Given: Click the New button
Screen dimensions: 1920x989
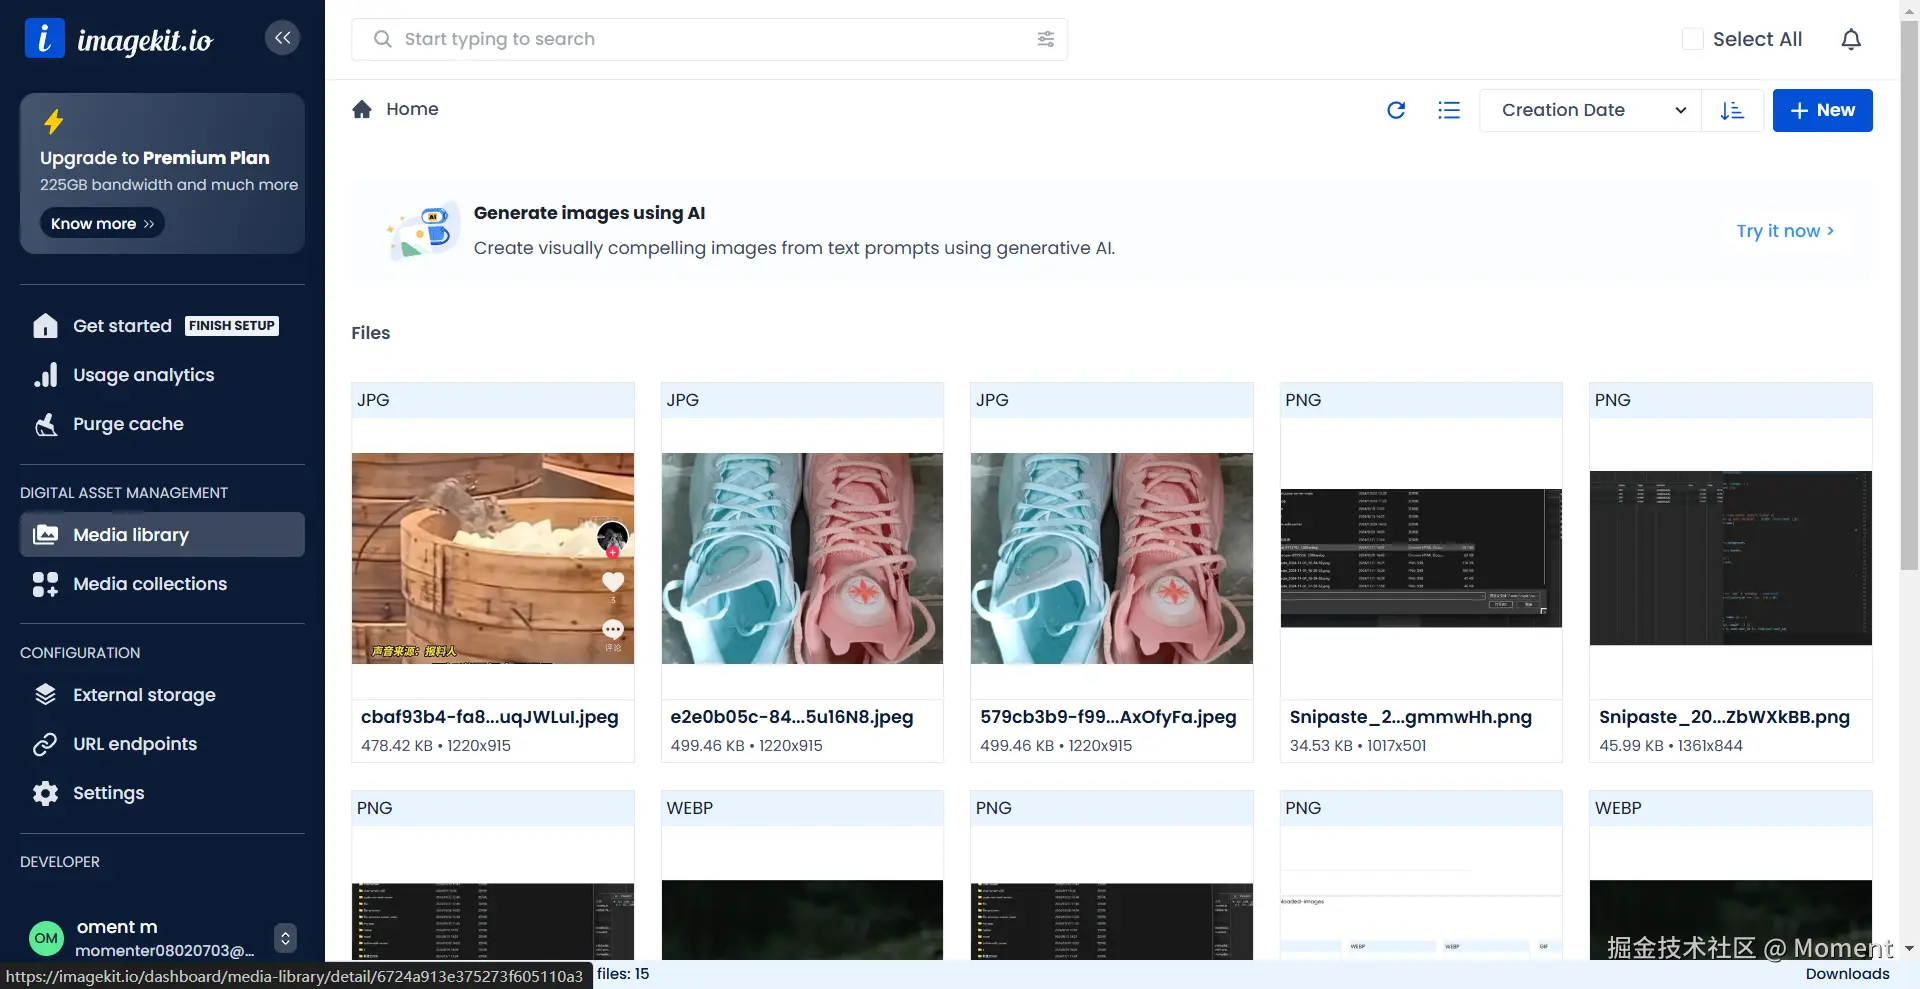Looking at the screenshot, I should coord(1822,110).
